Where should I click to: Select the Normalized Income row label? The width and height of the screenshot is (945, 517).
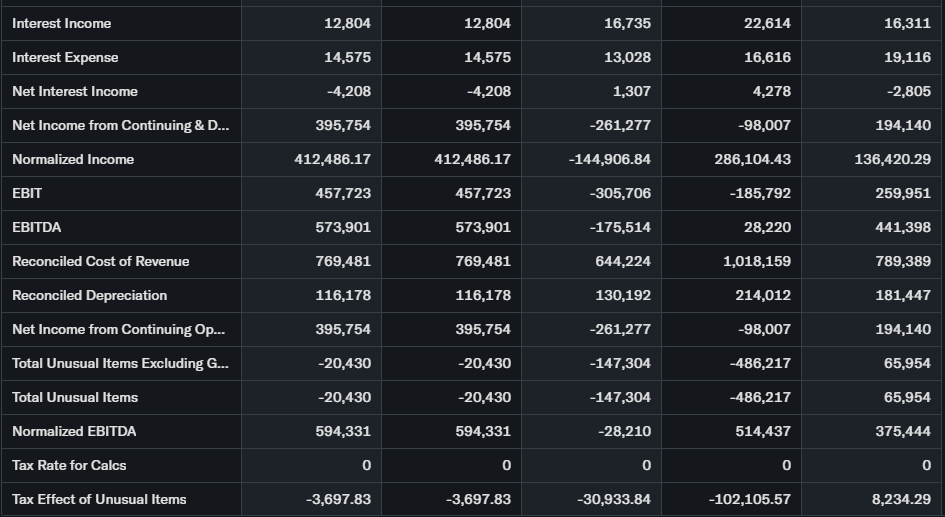(x=73, y=159)
